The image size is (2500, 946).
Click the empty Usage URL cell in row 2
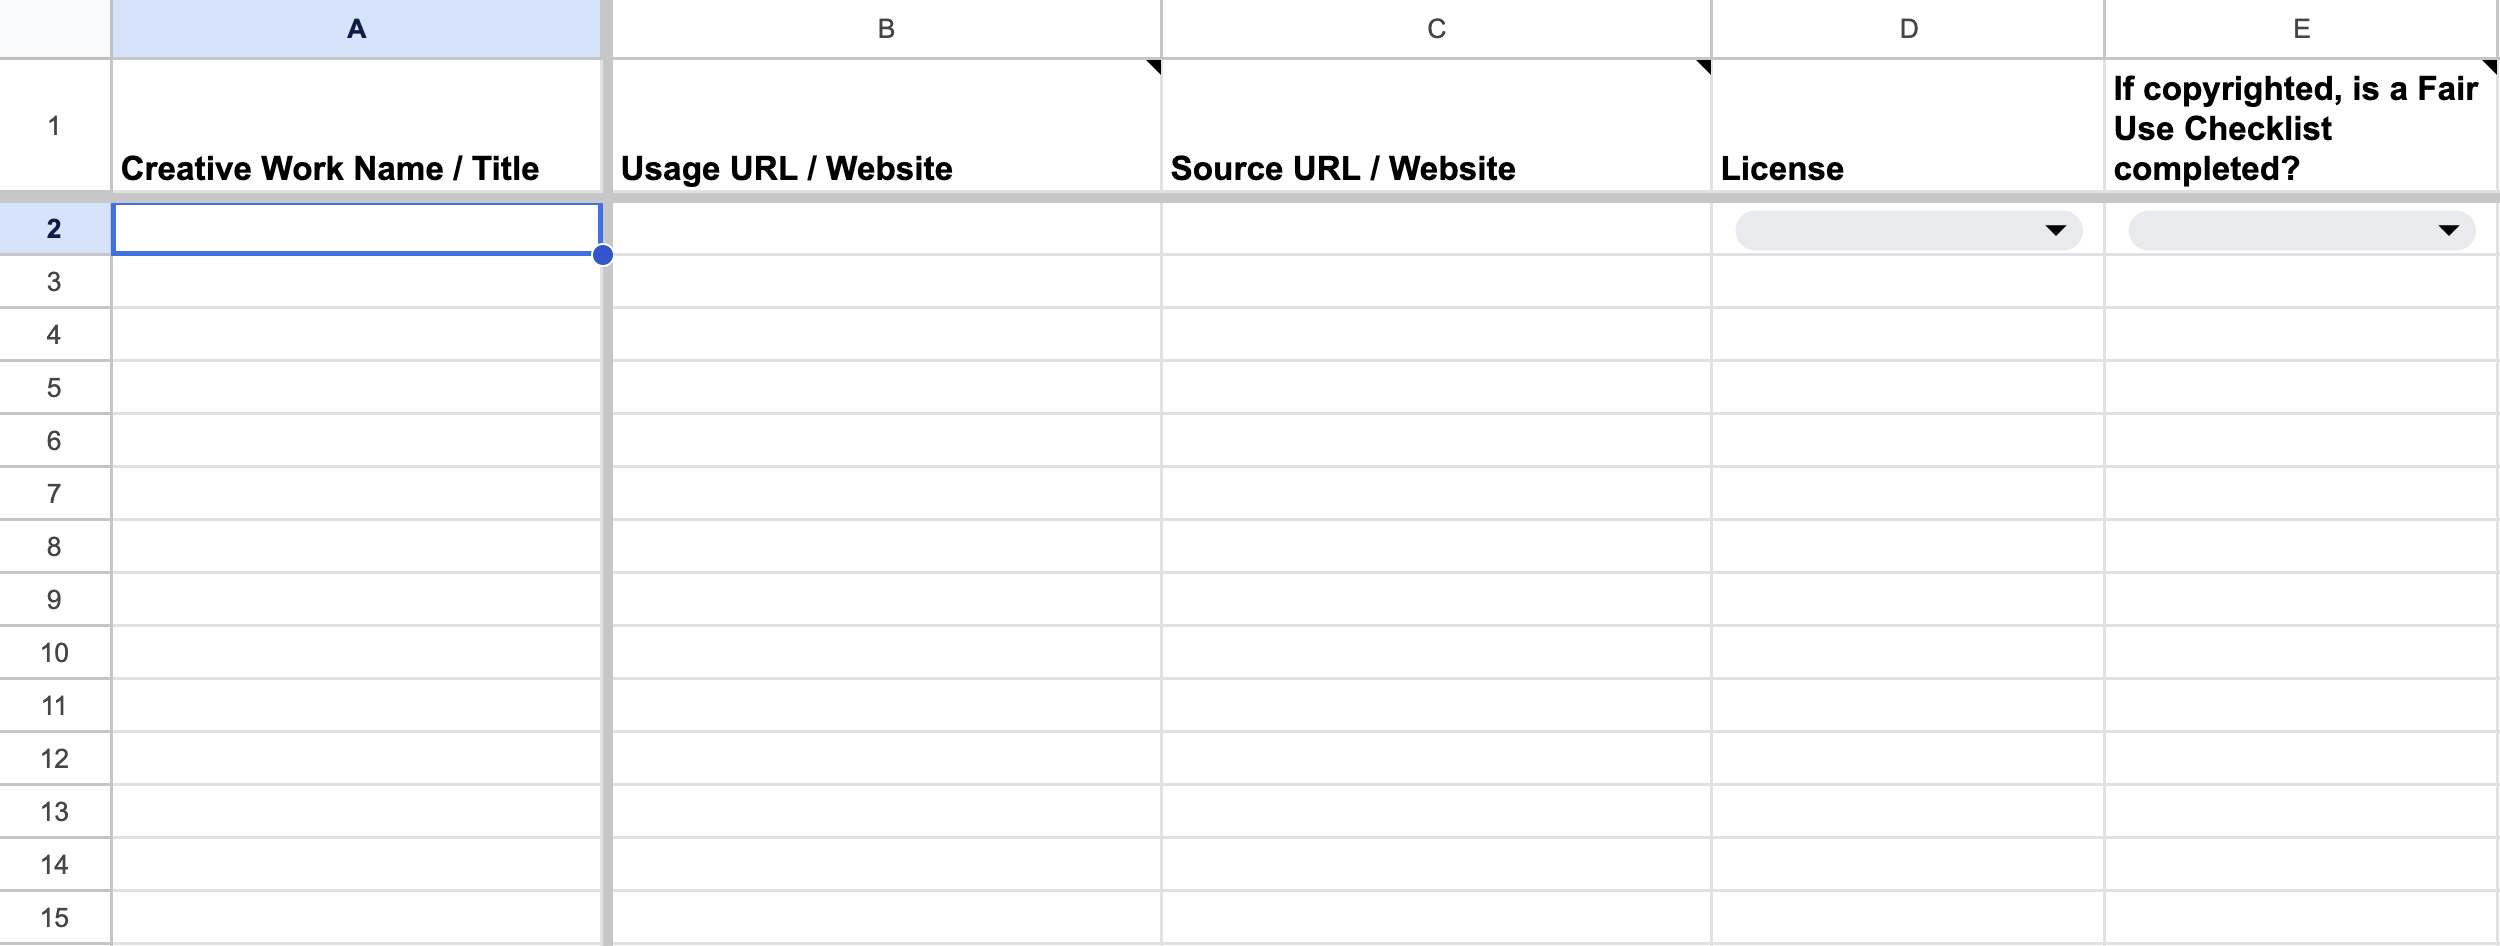(x=886, y=230)
